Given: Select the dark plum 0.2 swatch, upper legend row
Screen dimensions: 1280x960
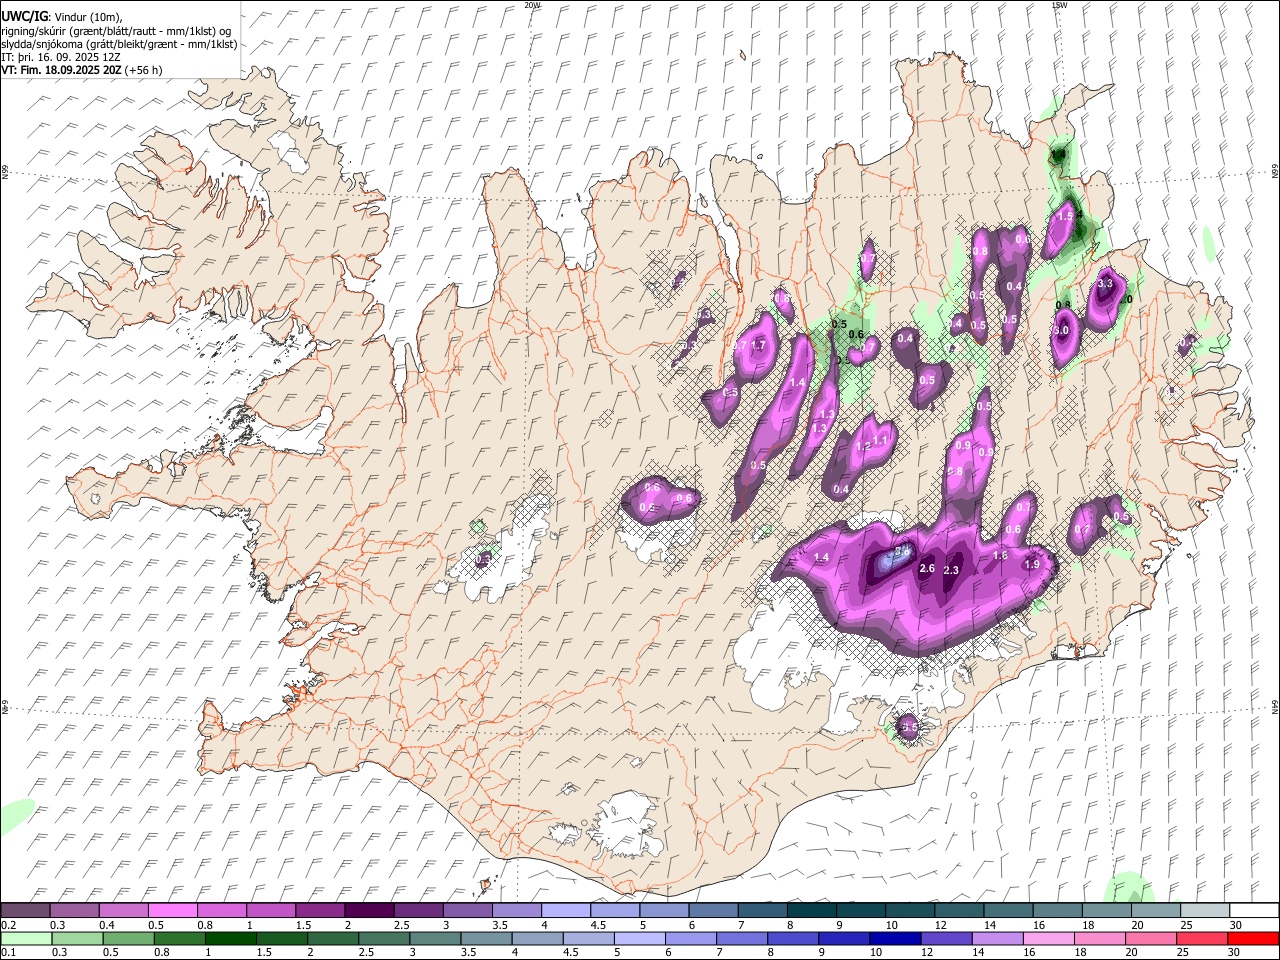Looking at the screenshot, I should tap(25, 911).
